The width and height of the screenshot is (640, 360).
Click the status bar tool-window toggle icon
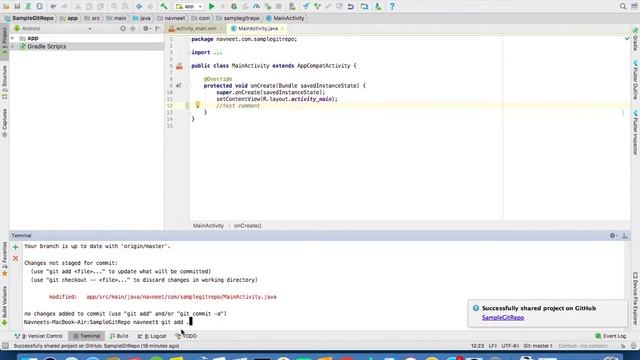(5, 346)
